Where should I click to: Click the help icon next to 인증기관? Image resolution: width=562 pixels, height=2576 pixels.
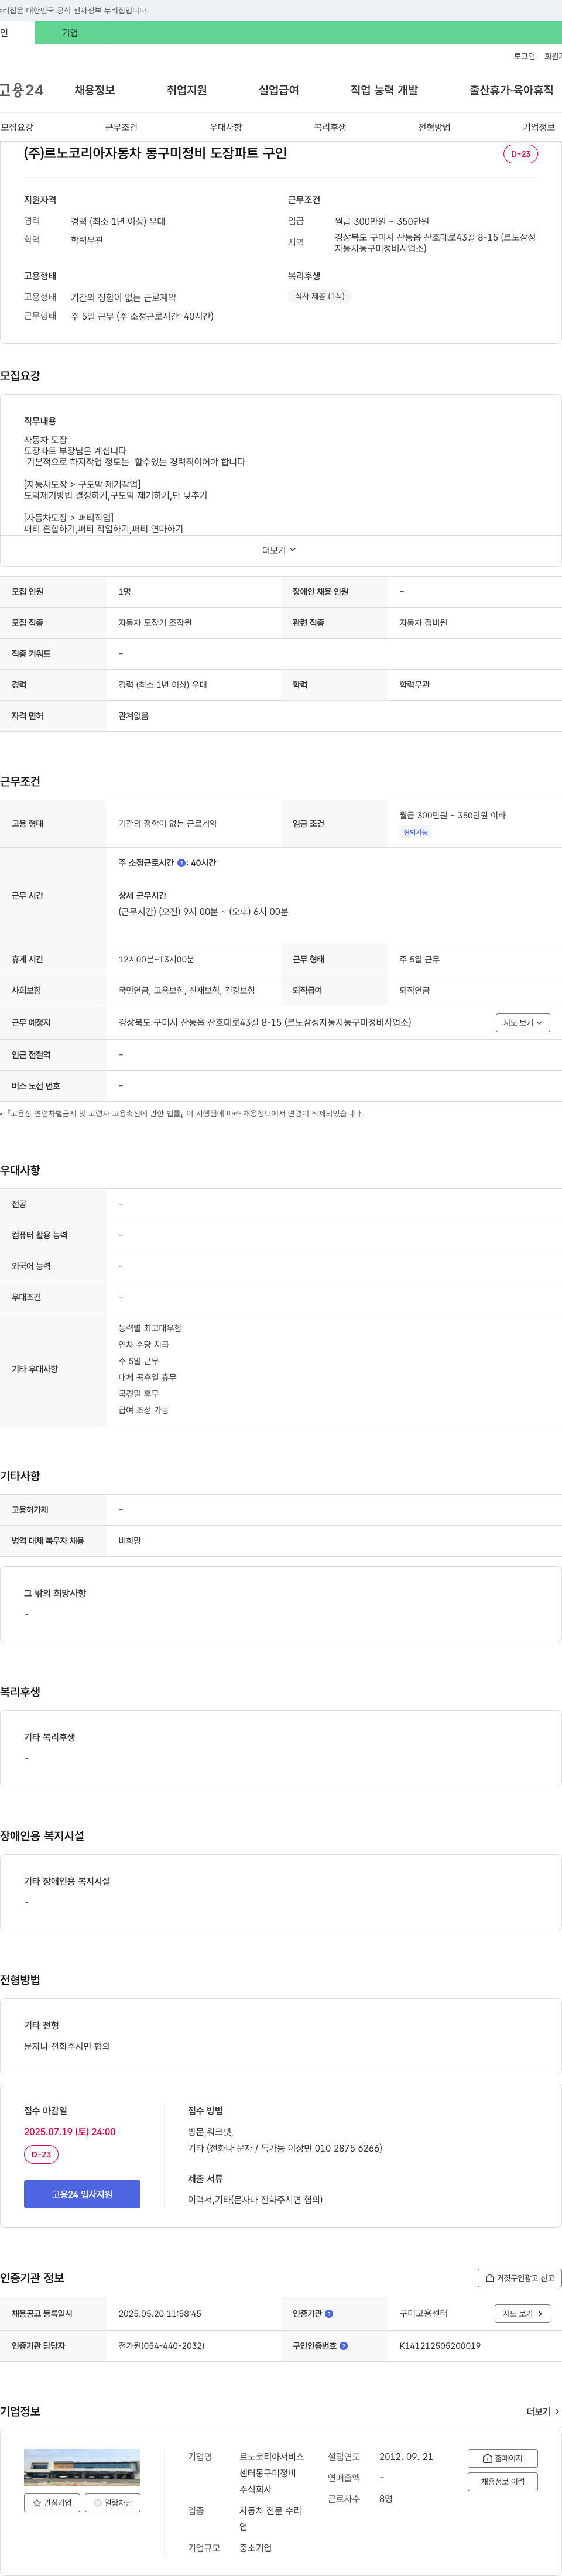coord(329,2313)
